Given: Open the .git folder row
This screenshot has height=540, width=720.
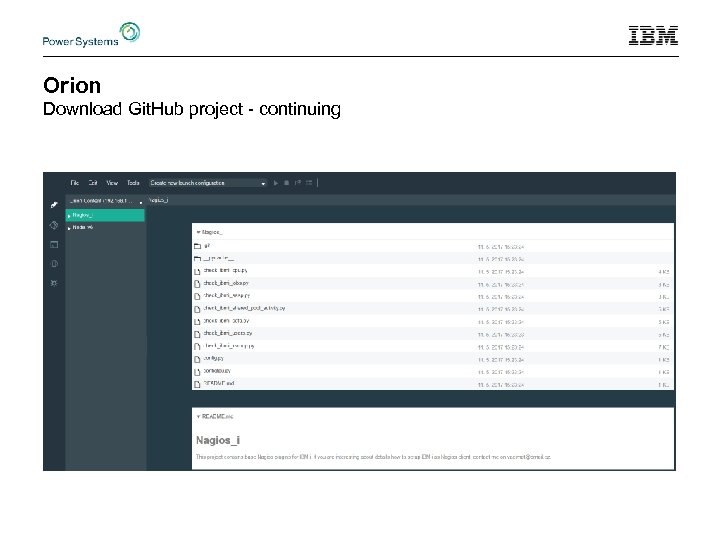Looking at the screenshot, I should 433,246.
